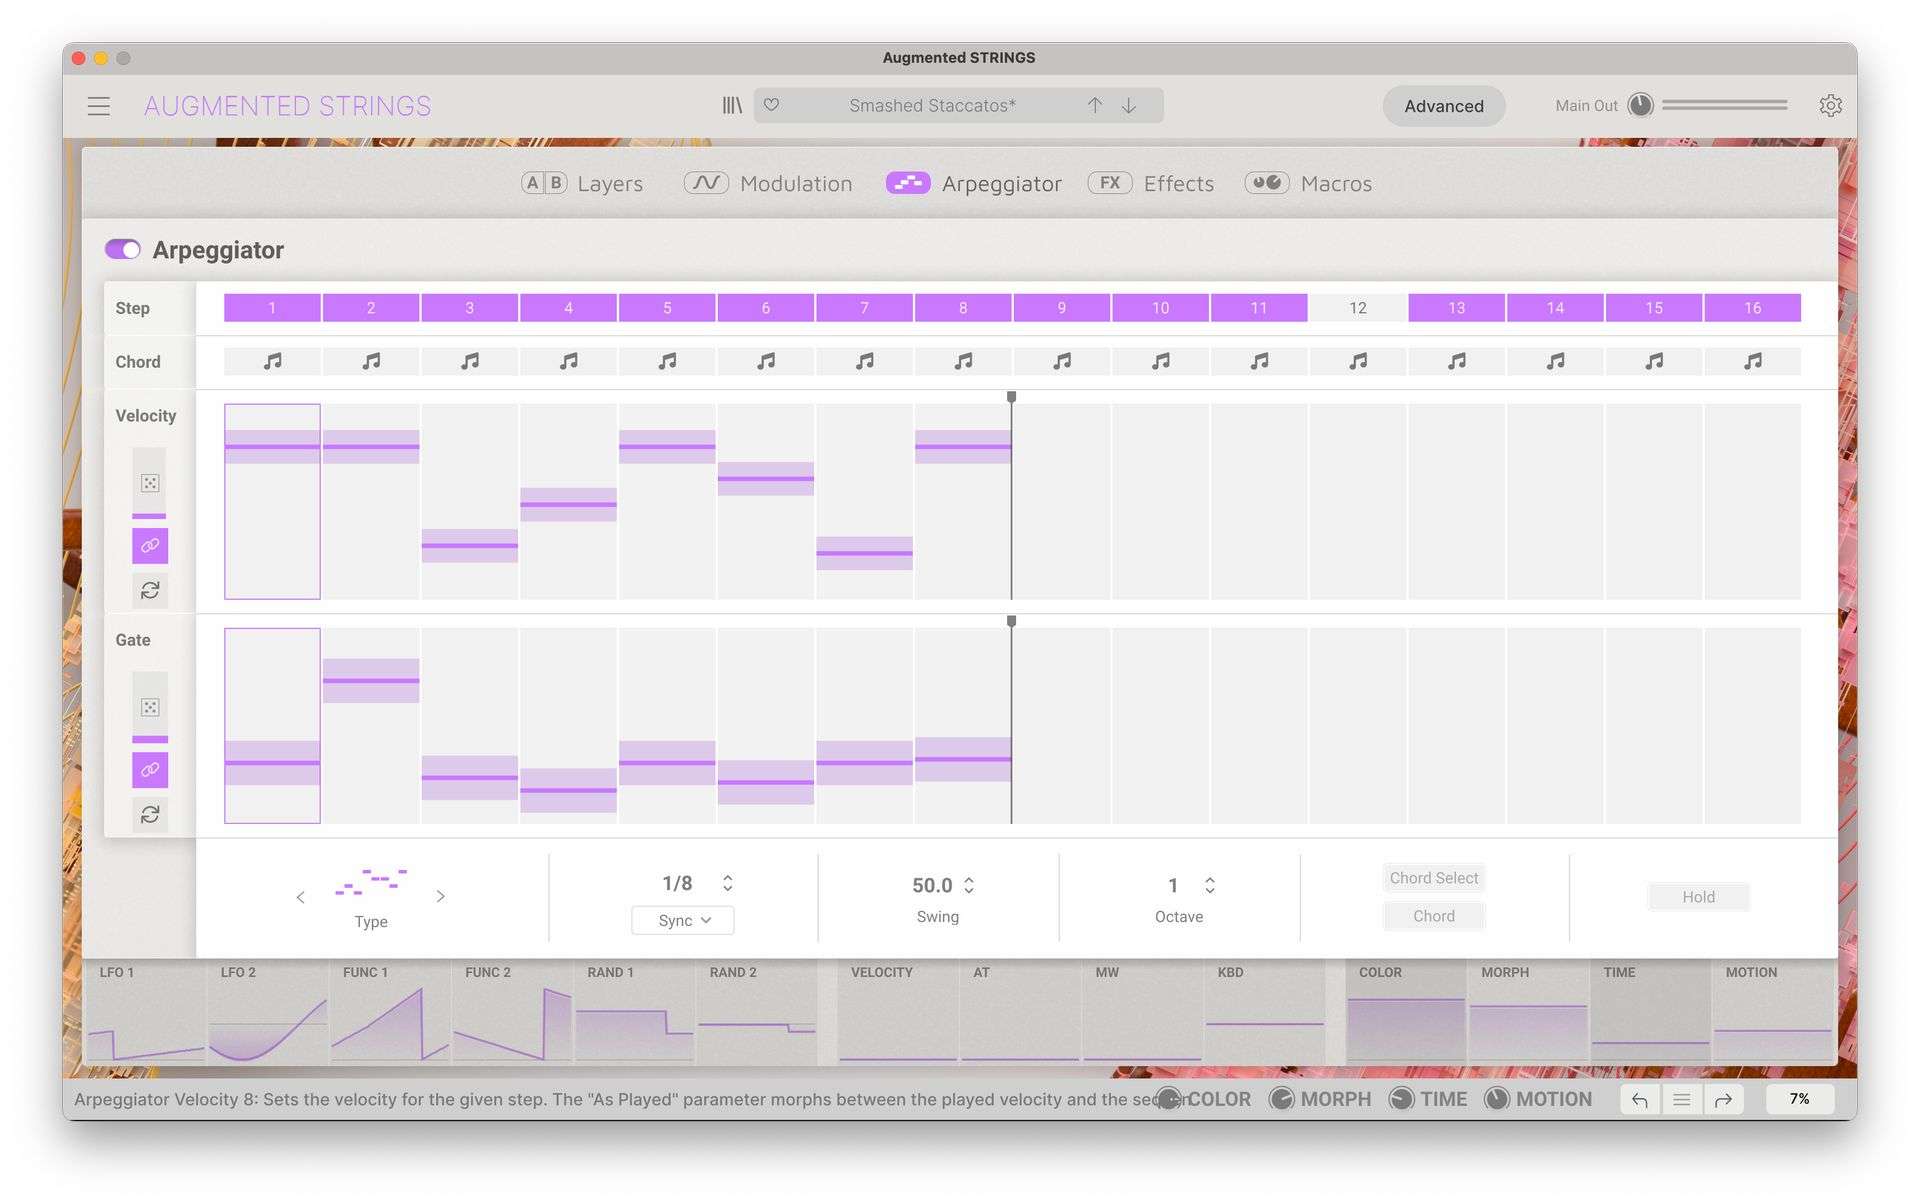Screen dimensions: 1920x1204
Task: Adjust the Main Out volume knob
Action: tap(1640, 105)
